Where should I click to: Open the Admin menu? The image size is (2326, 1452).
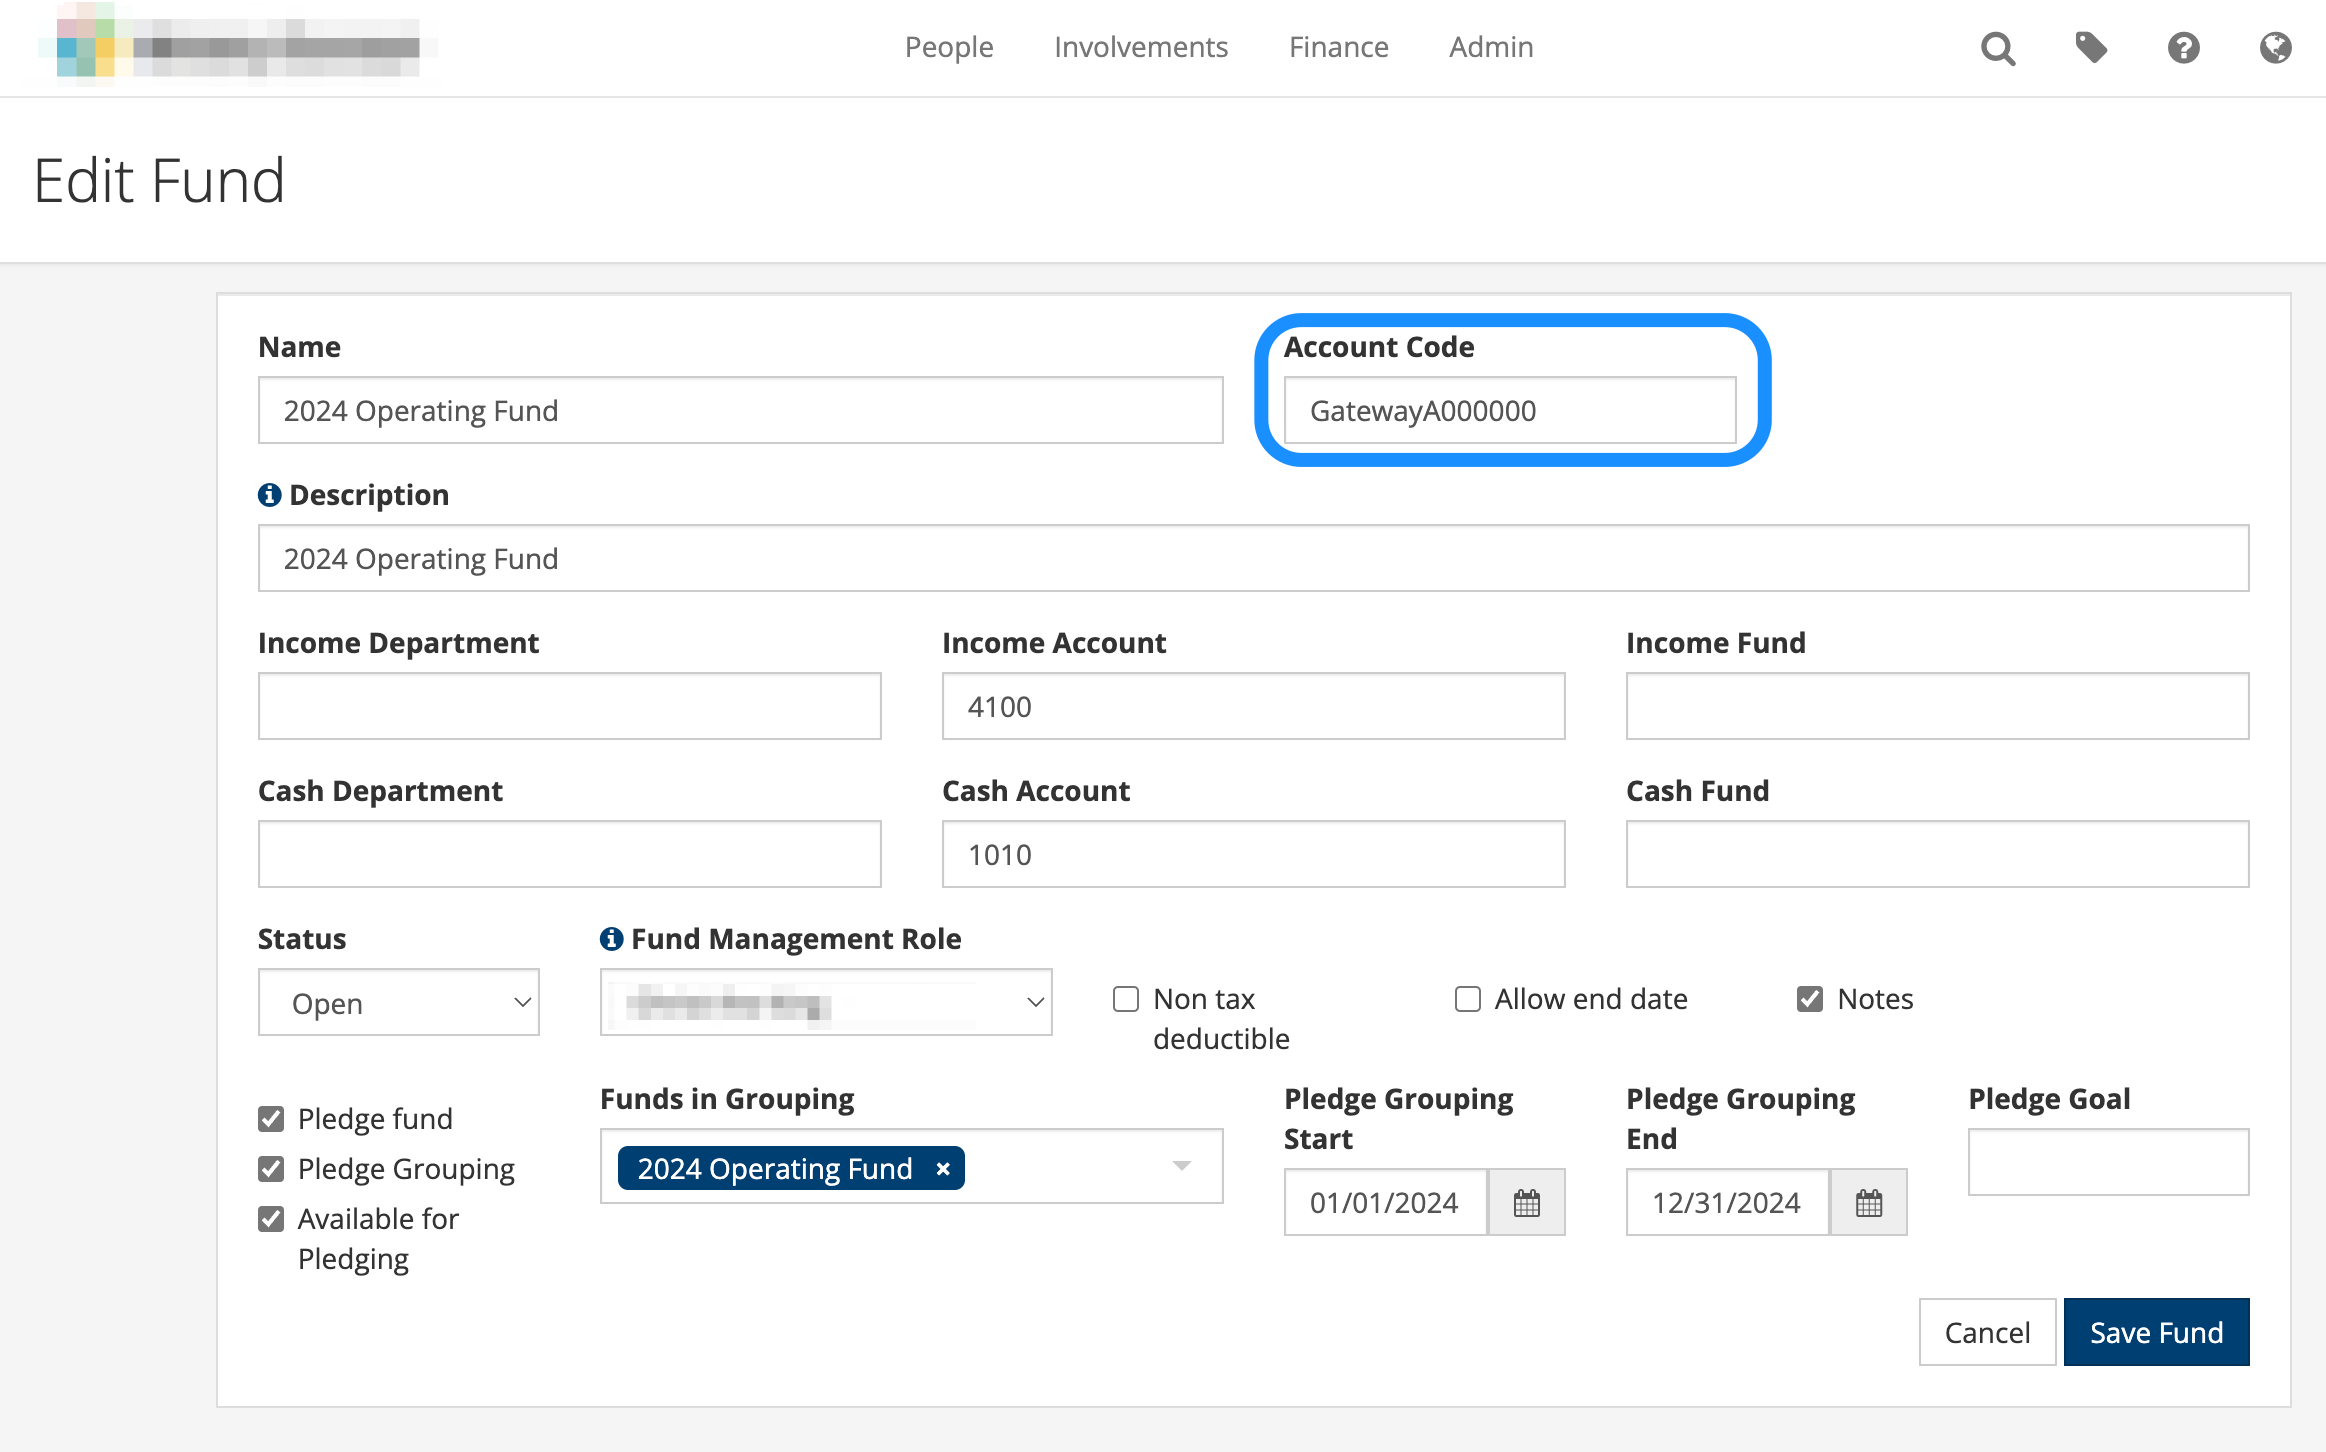1491,47
